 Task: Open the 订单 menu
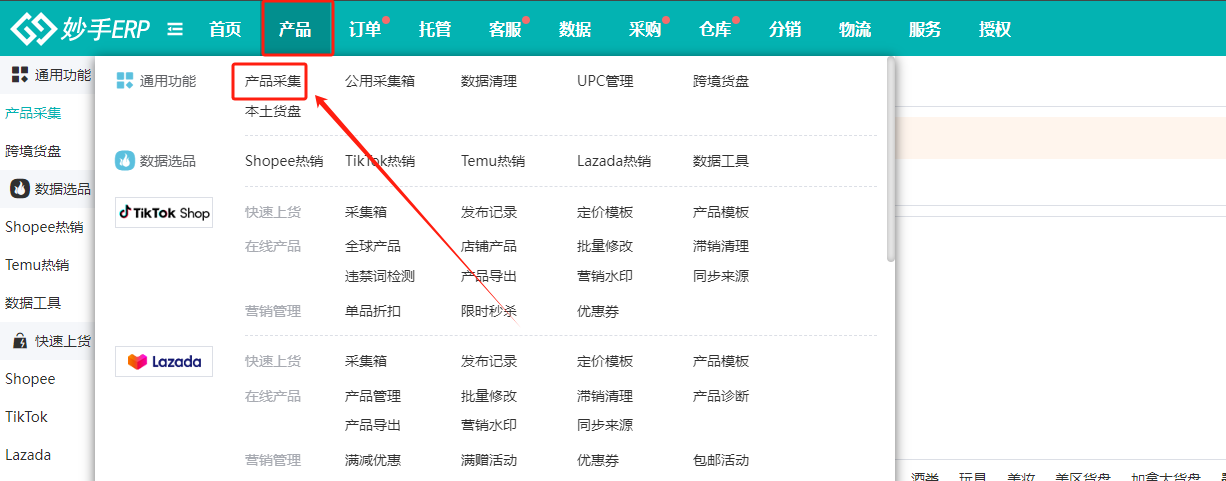pos(365,29)
